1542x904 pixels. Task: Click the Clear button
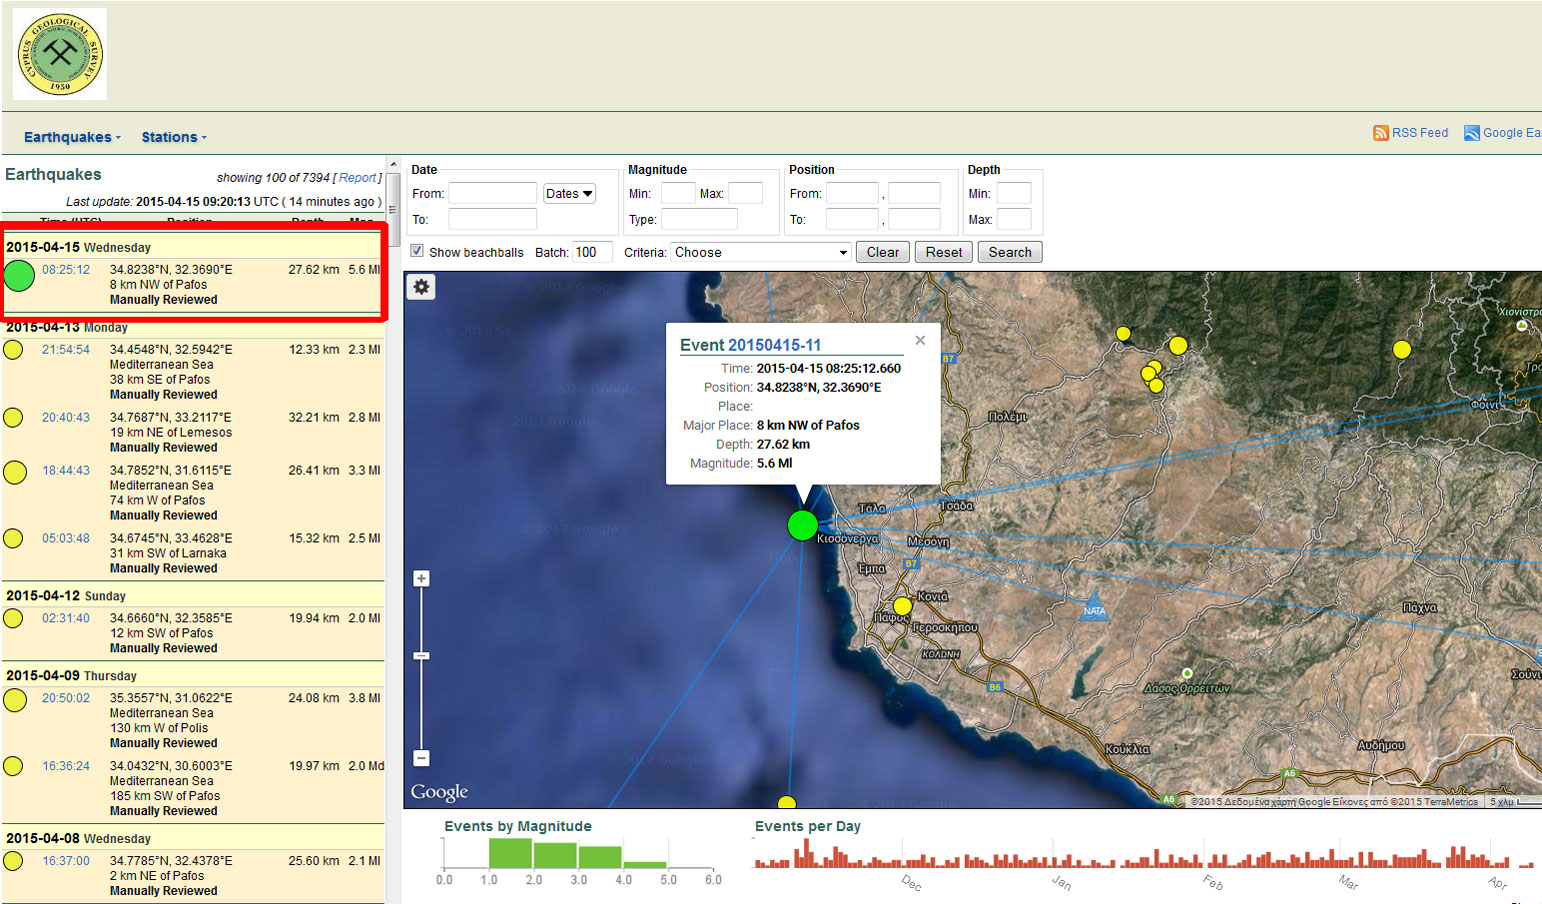(x=882, y=253)
